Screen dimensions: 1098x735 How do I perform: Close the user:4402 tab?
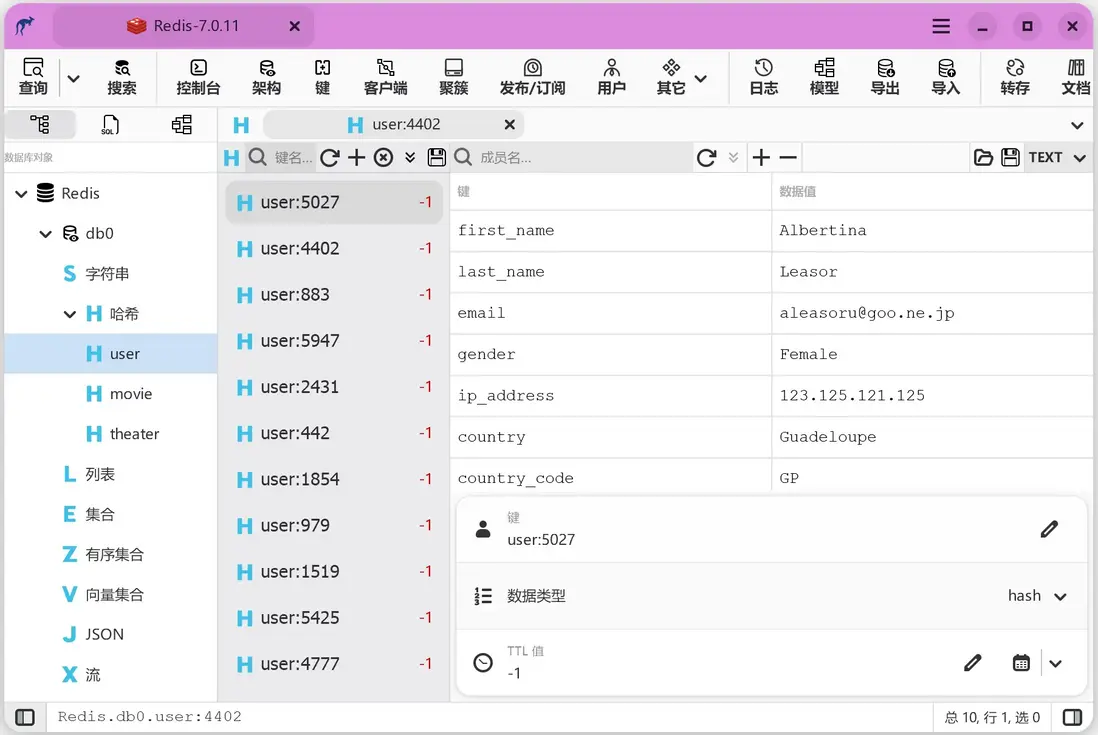[x=510, y=125]
